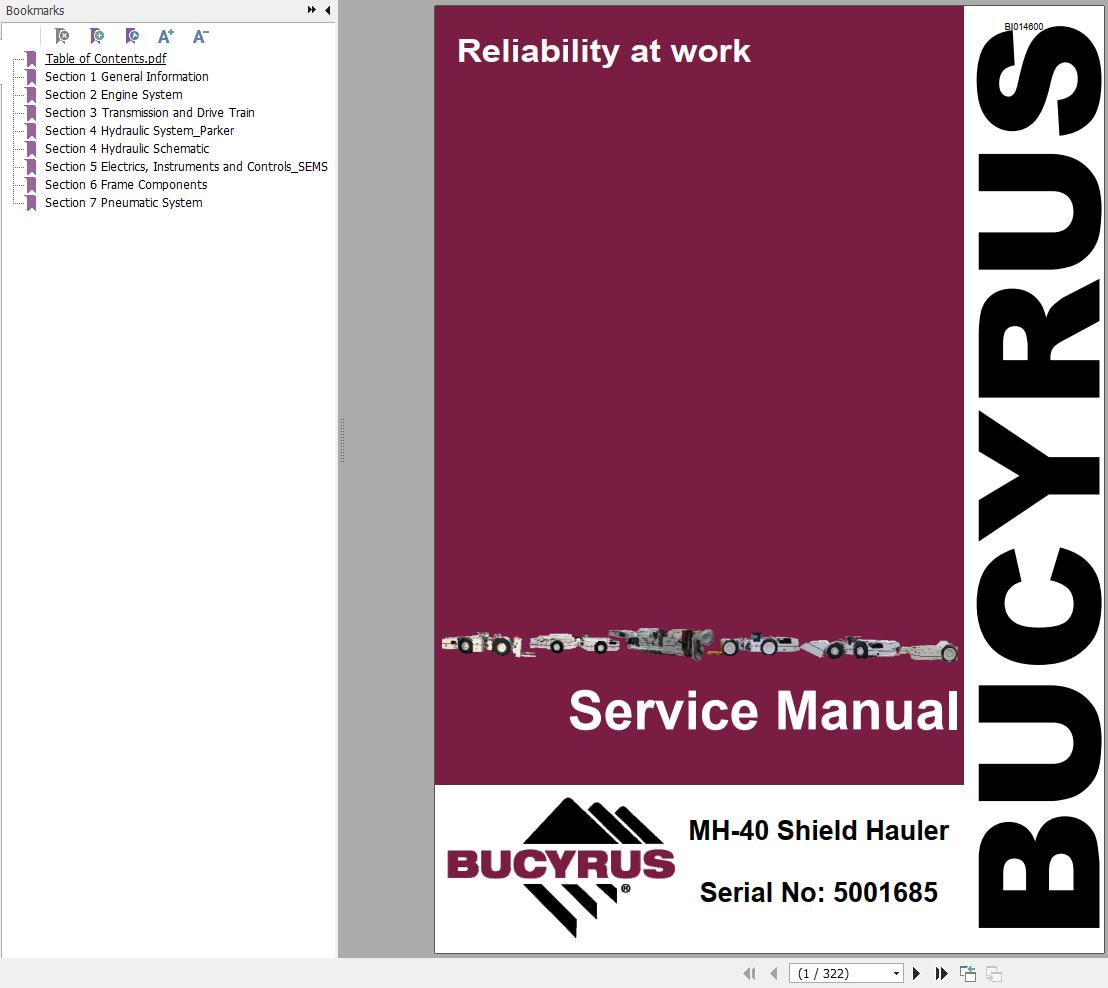Click the bookmark icon beside Section 5 Electrics, Instruments and Controls_SEMS

31,167
